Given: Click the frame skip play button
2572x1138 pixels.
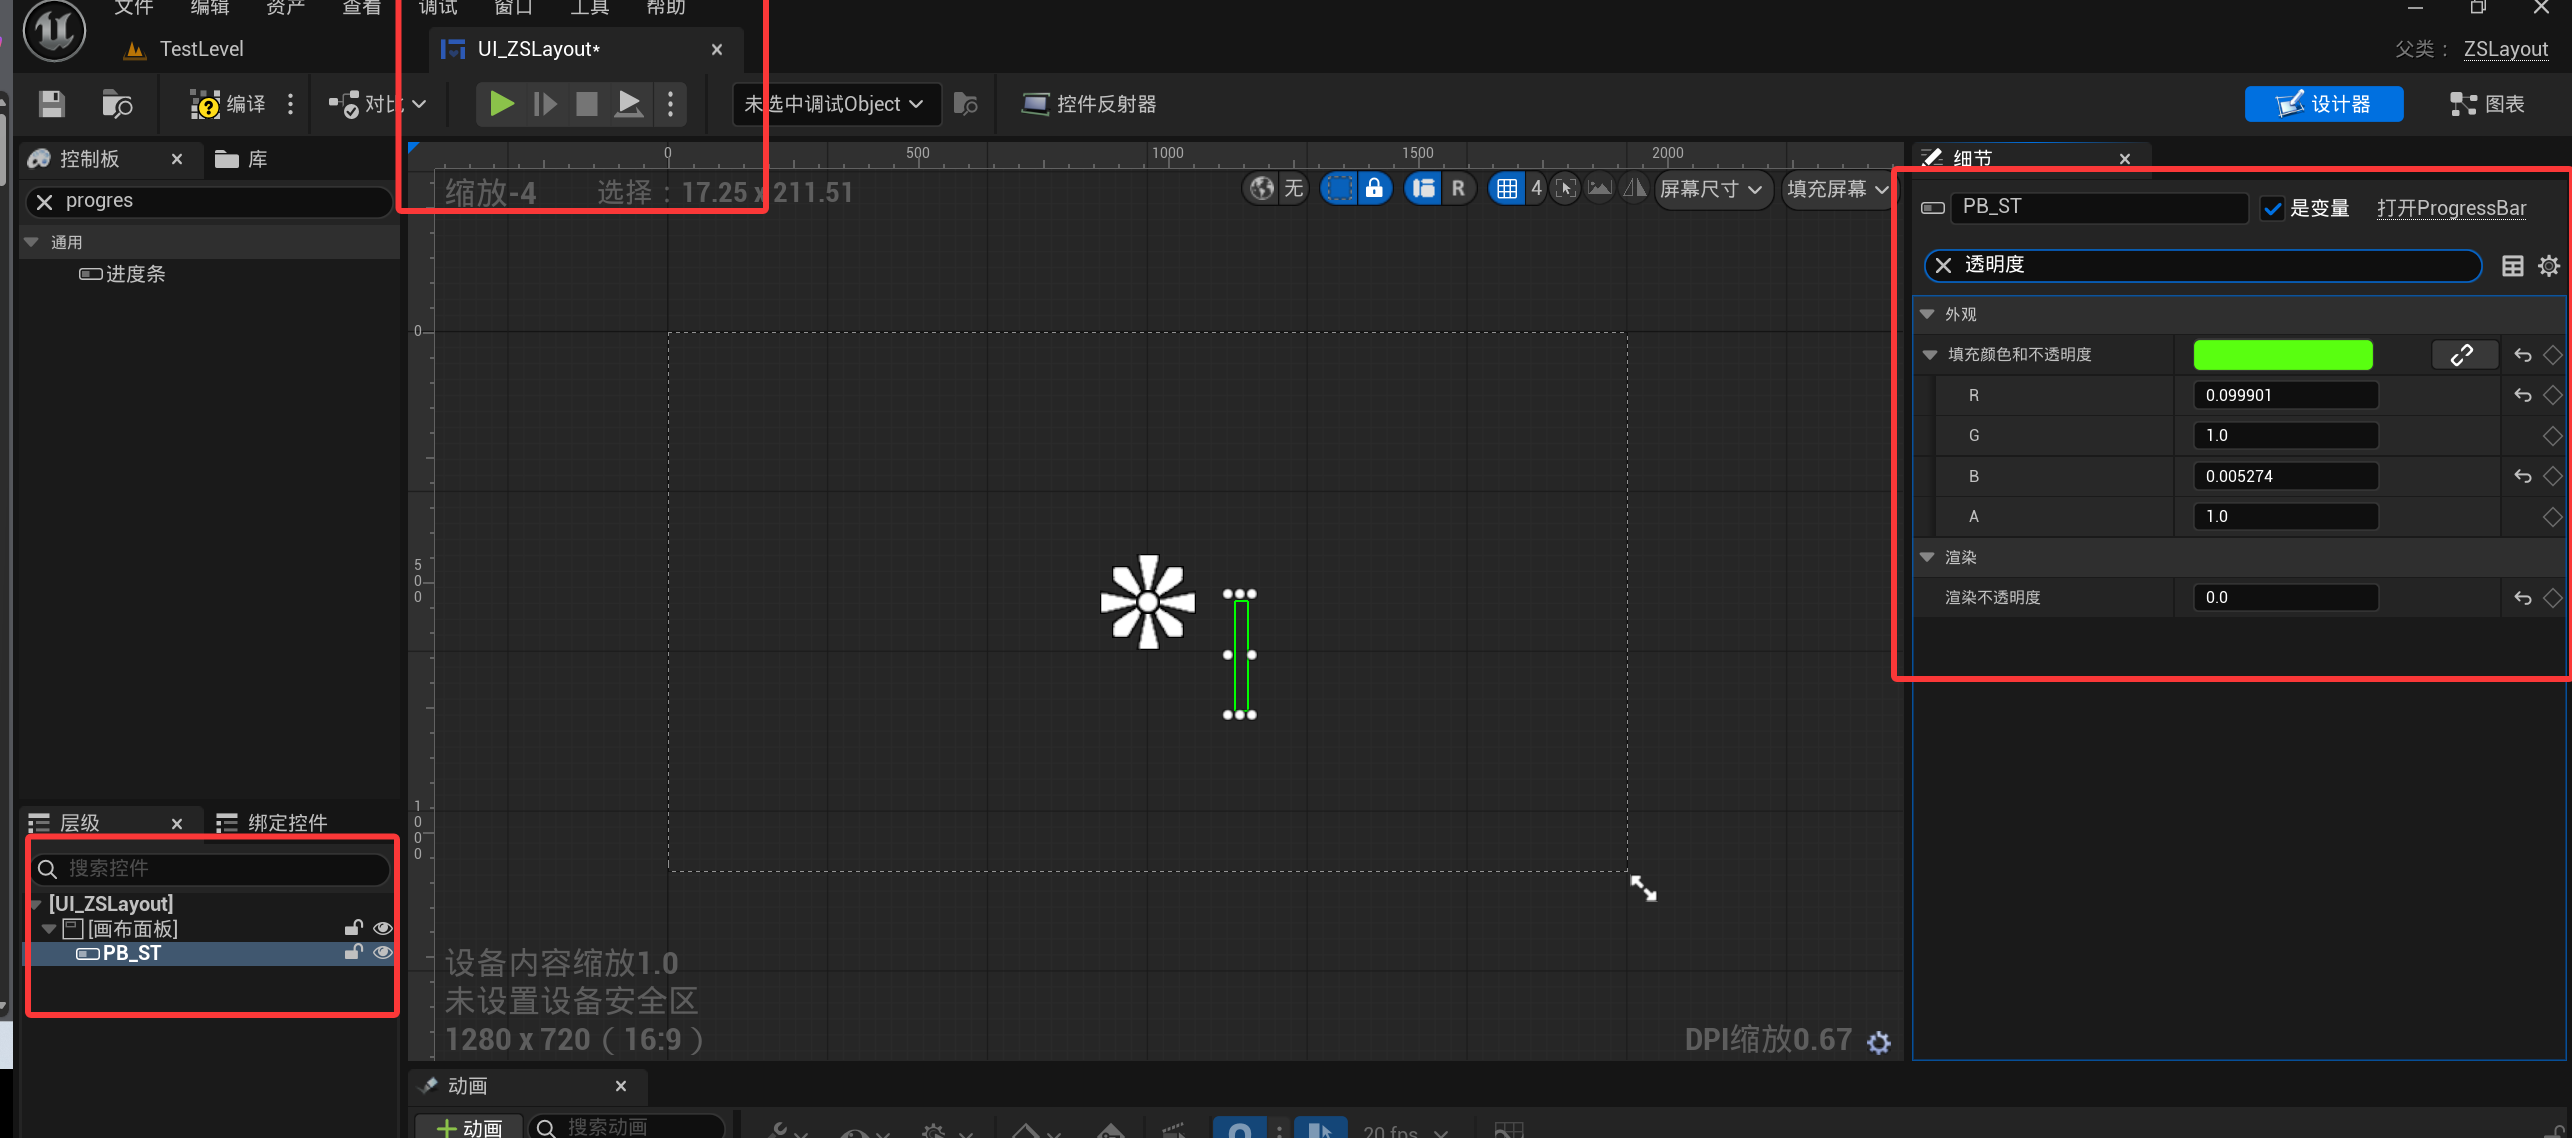Looking at the screenshot, I should [545, 104].
